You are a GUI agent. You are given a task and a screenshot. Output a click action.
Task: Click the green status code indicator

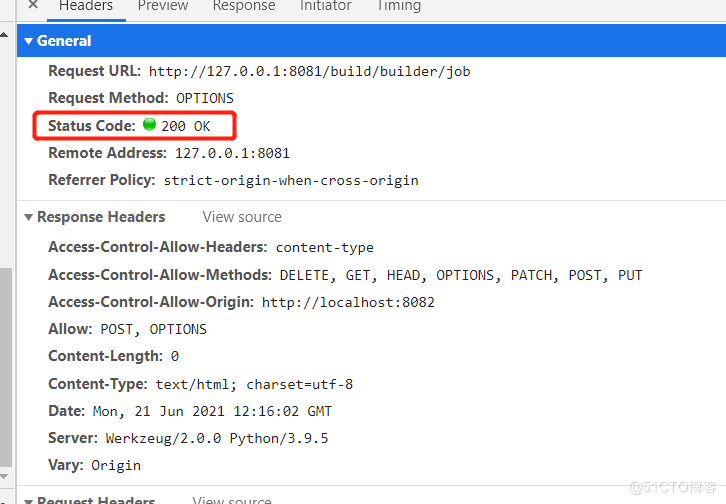(x=149, y=124)
